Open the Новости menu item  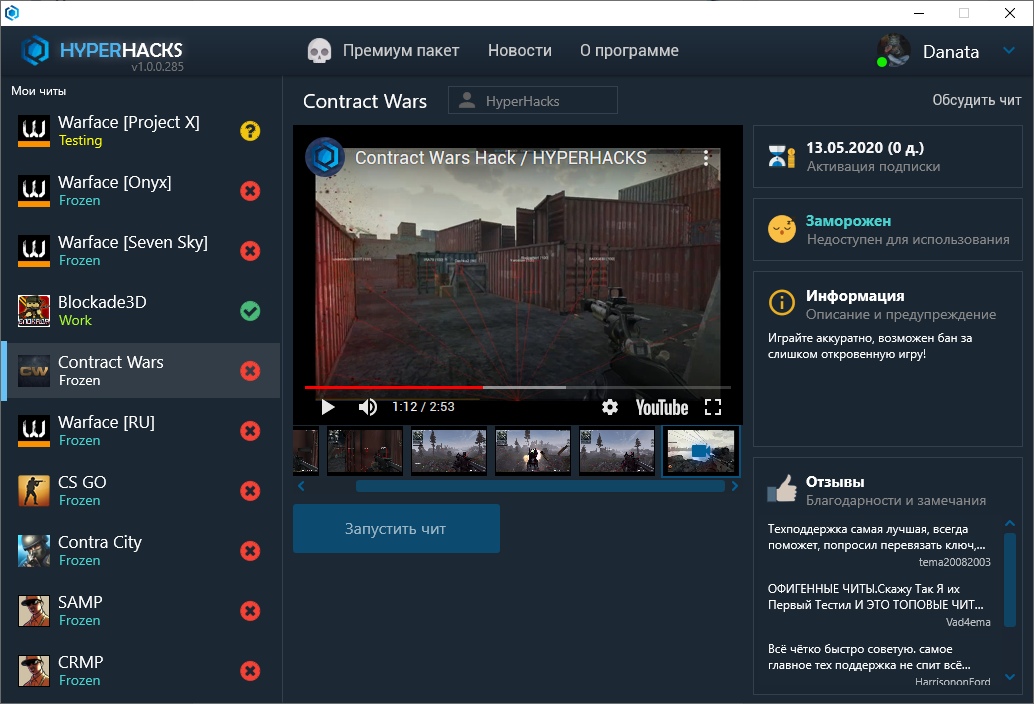pos(519,51)
